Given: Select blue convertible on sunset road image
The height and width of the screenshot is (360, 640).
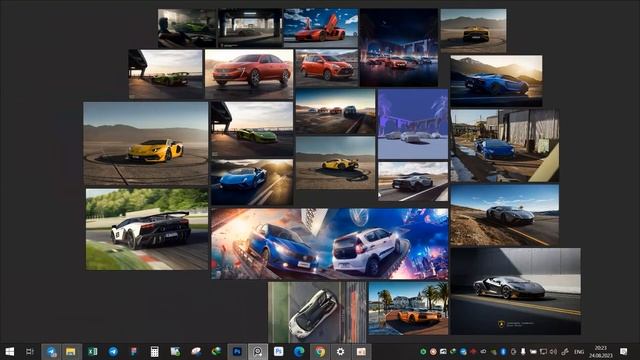Looking at the screenshot, I should click(252, 182).
